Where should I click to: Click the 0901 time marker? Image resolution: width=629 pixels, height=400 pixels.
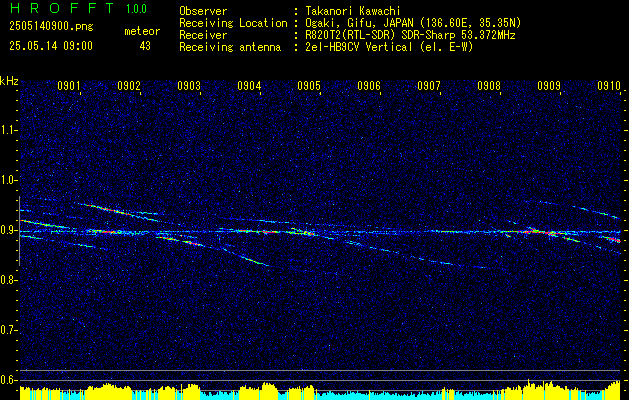[x=69, y=86]
